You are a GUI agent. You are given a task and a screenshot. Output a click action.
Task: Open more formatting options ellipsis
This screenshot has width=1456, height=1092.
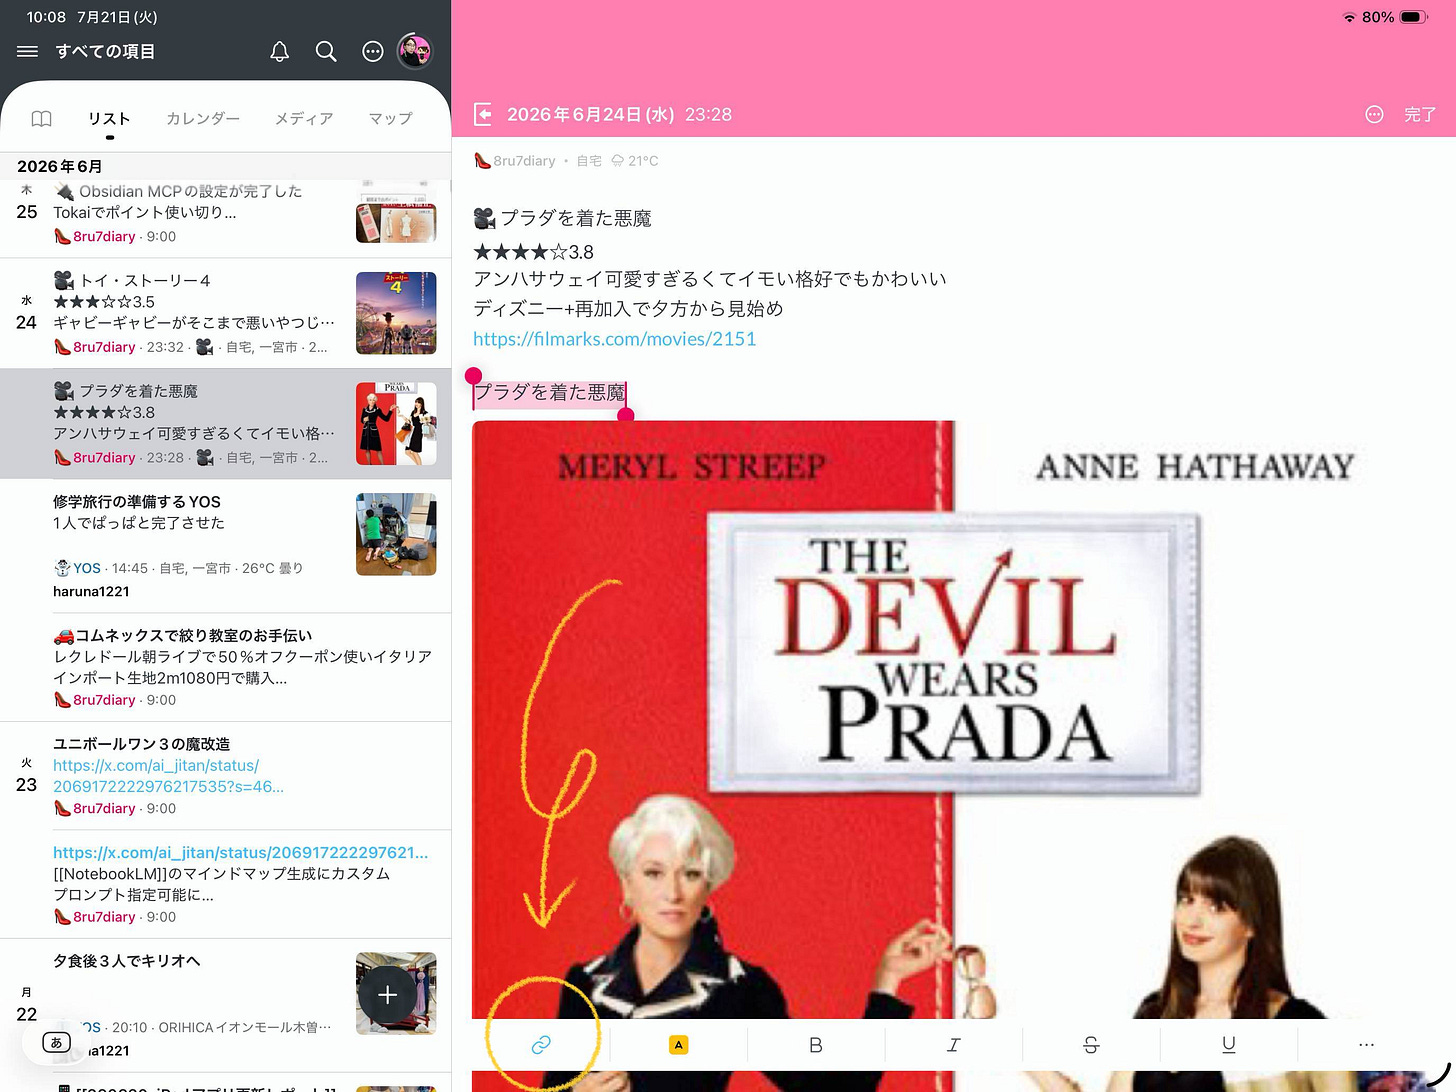point(1366,1045)
